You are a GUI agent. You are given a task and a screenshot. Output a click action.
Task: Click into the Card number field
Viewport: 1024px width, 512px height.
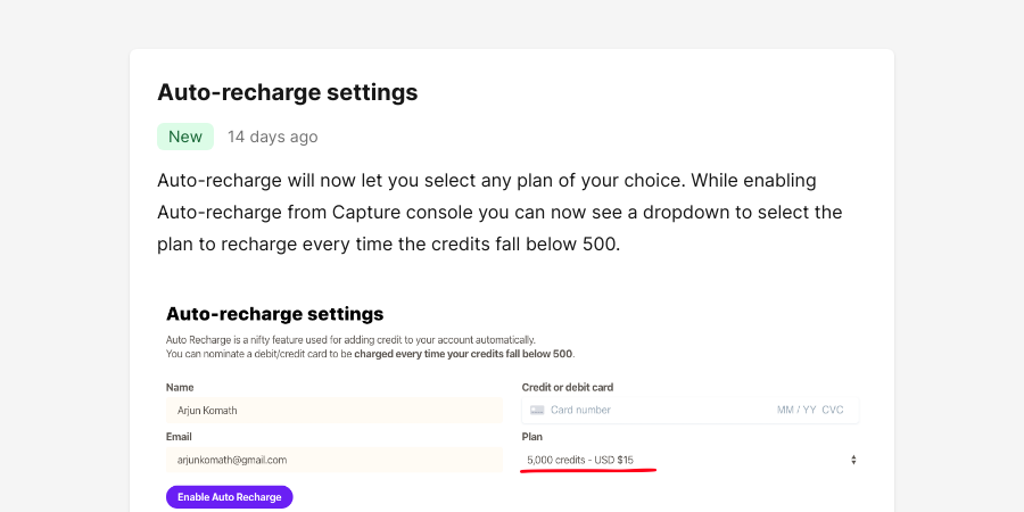coord(650,410)
